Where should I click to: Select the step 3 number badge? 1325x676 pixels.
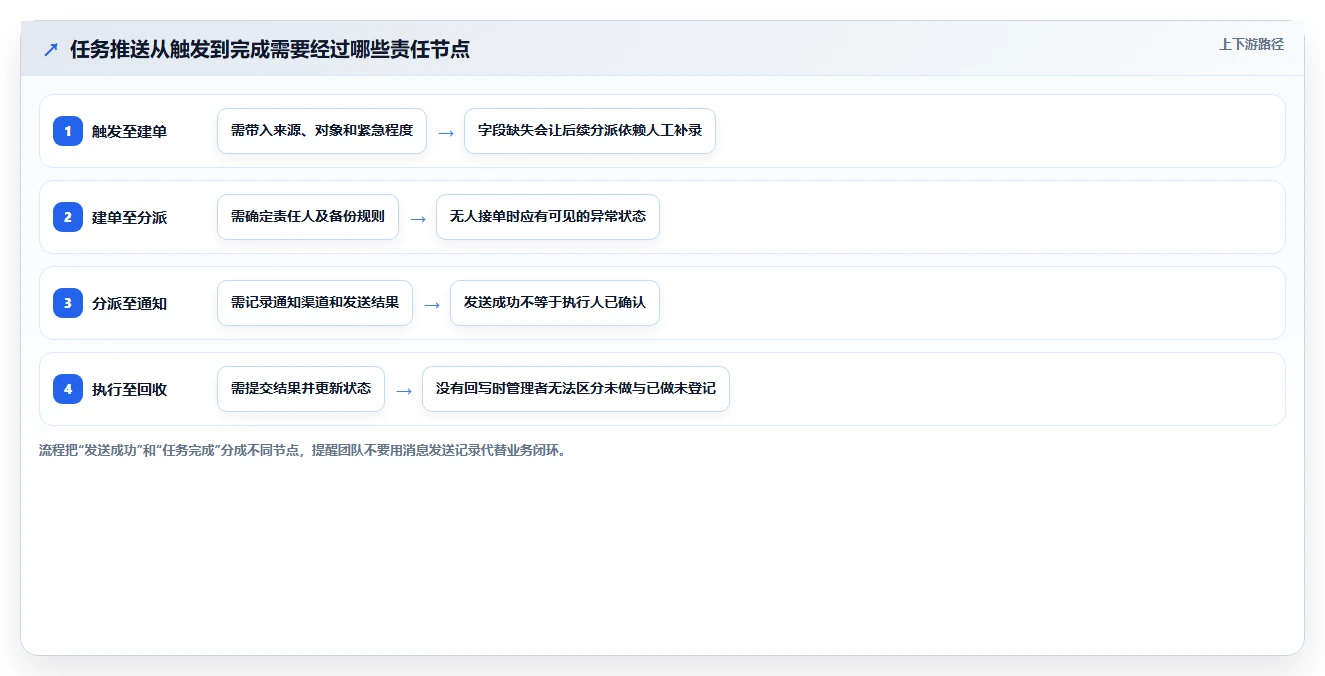tap(68, 303)
